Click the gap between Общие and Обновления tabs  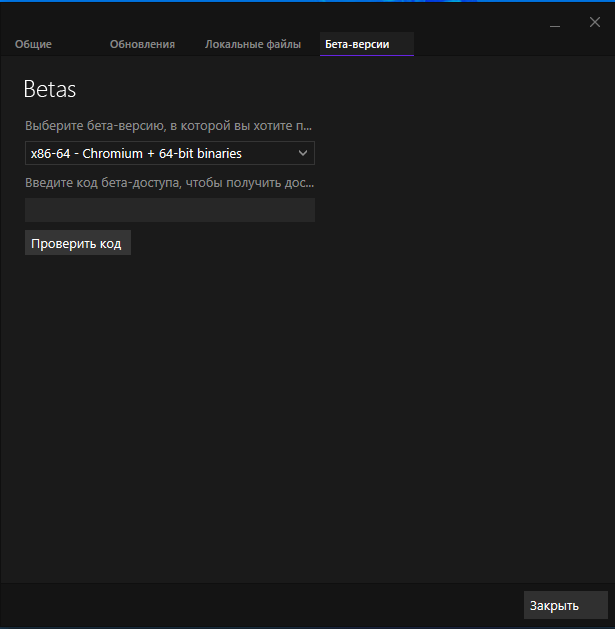click(82, 44)
